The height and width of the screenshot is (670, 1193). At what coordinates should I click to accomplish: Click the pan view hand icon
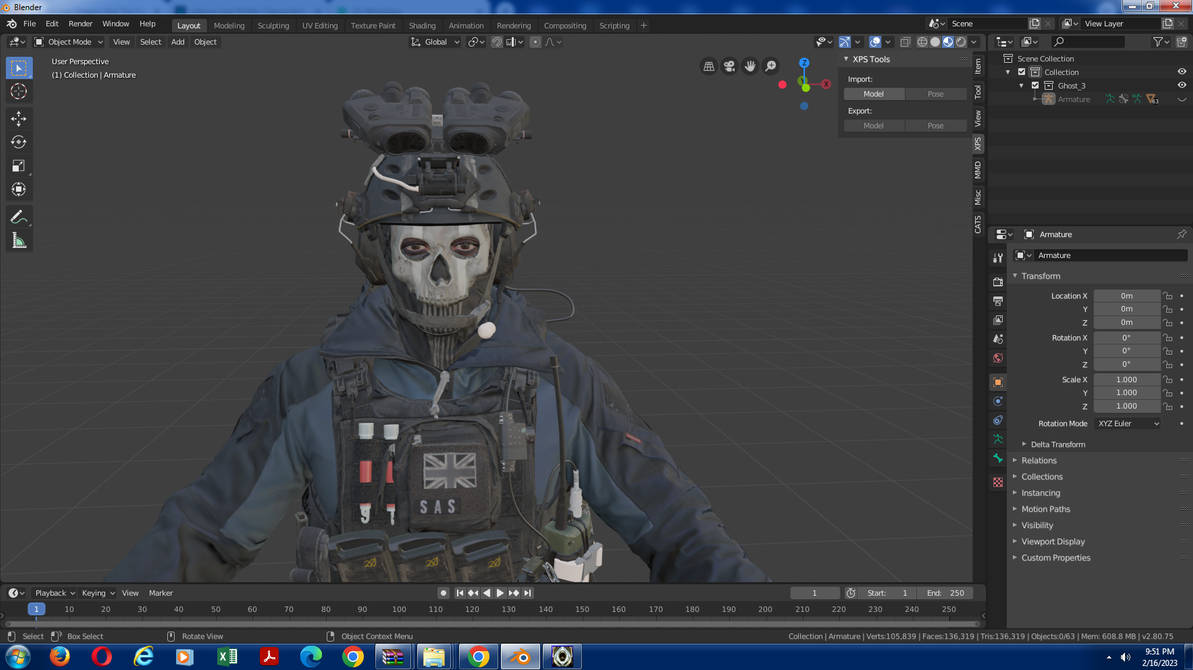pos(749,66)
